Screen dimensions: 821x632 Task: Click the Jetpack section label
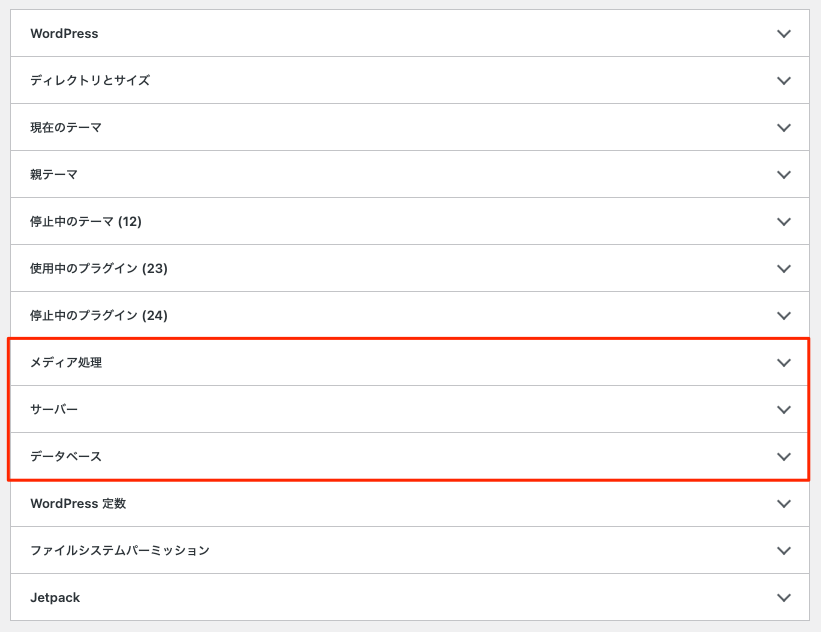point(55,598)
